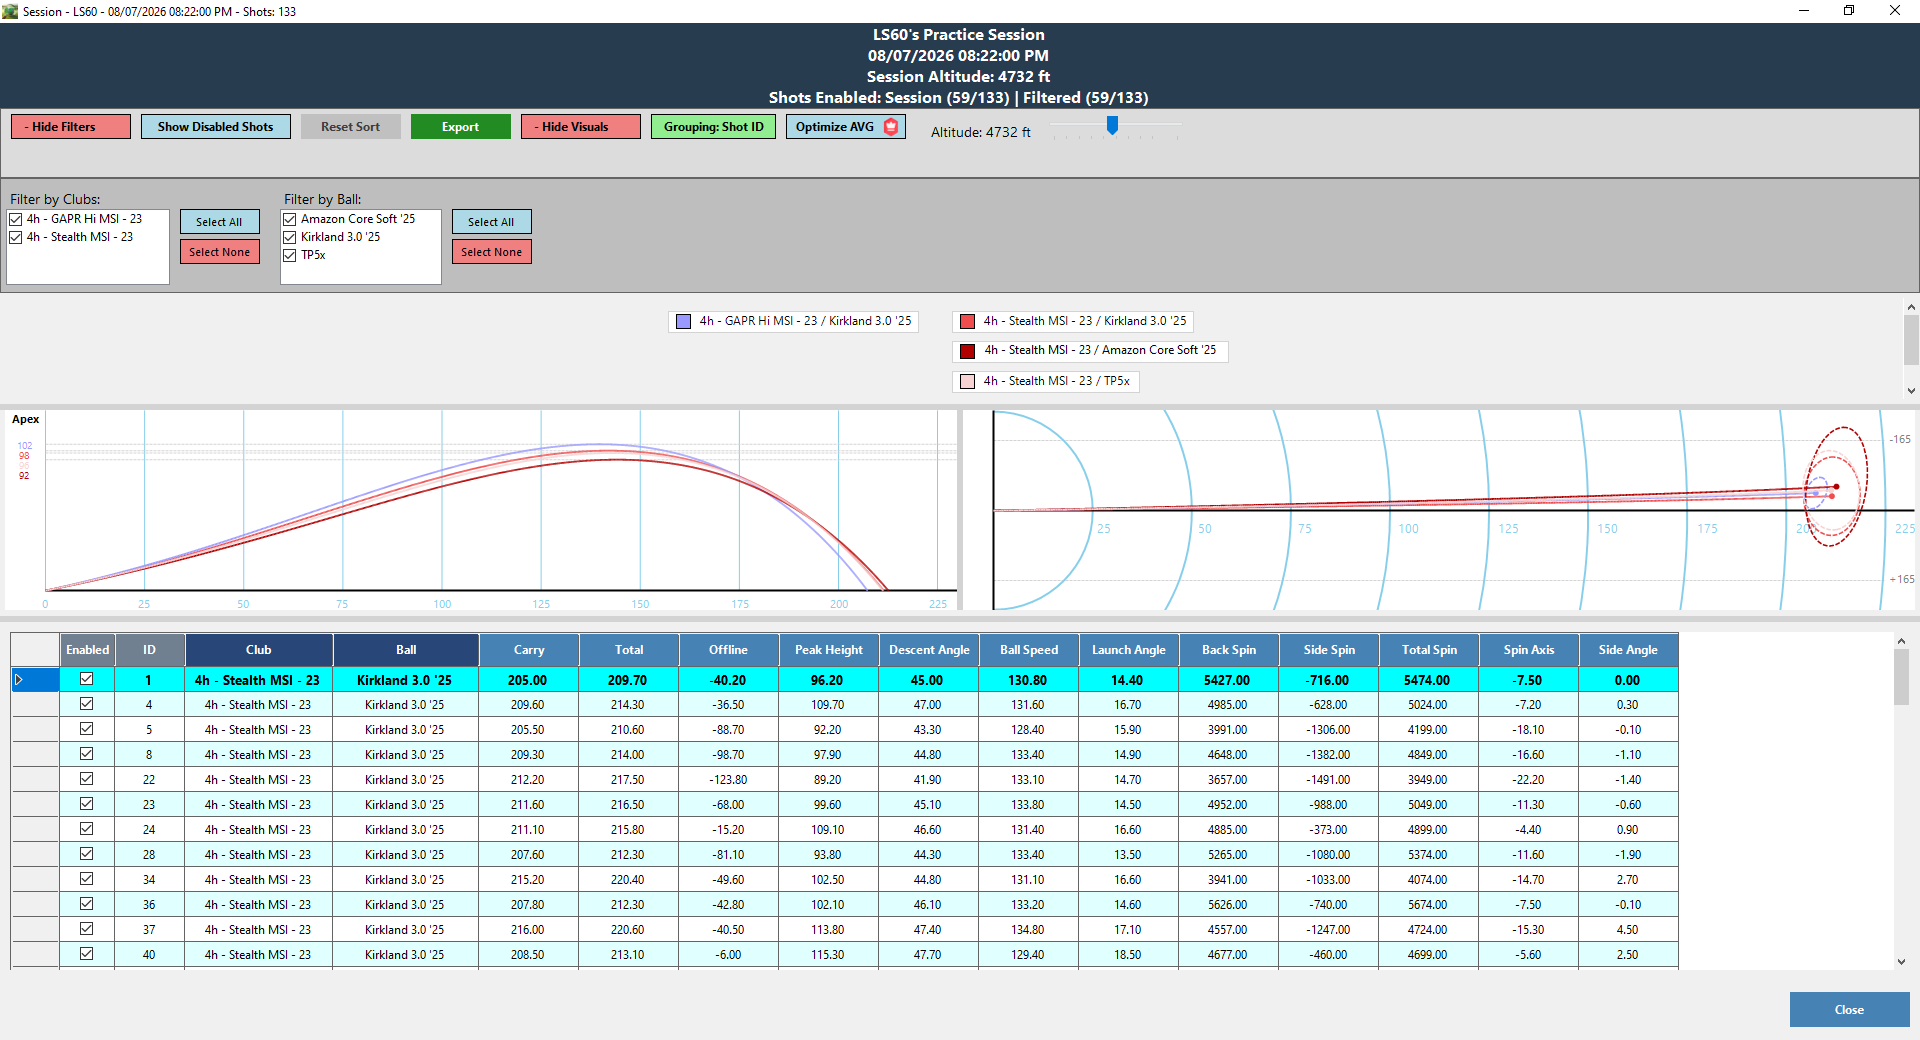Sort table by Side Spin column
This screenshot has width=1920, height=1040.
click(1329, 650)
